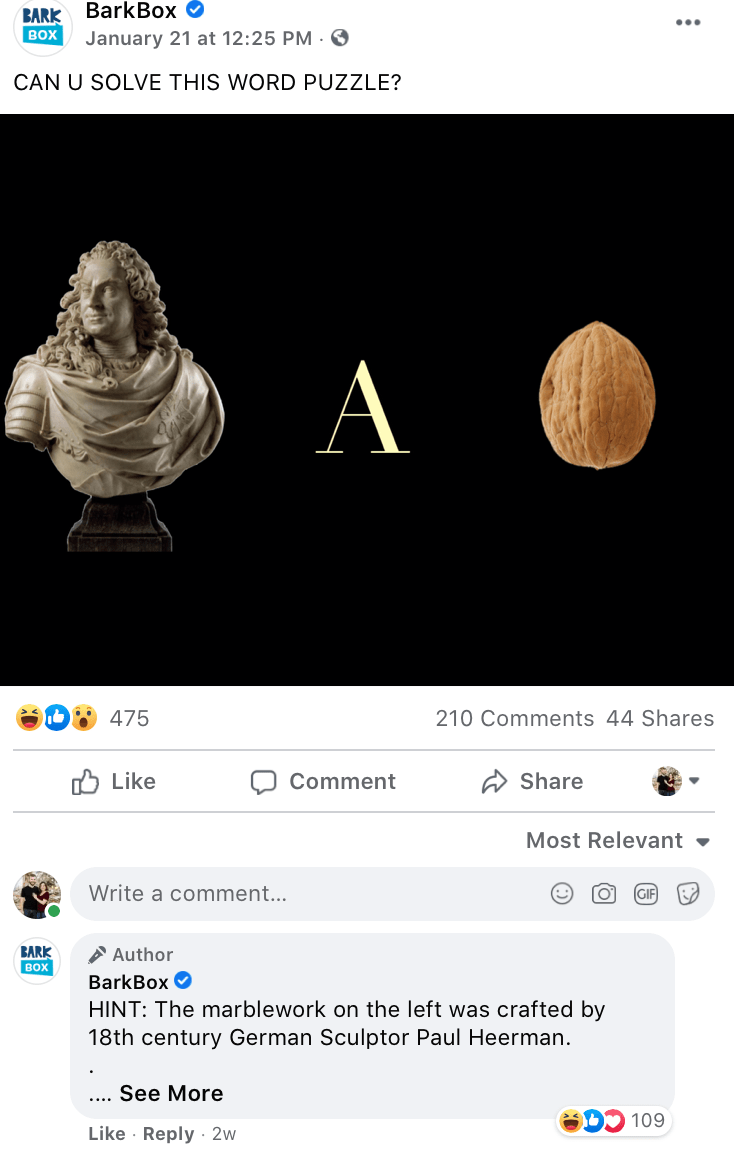Open the word puzzle image
734x1152 pixels.
(367, 400)
